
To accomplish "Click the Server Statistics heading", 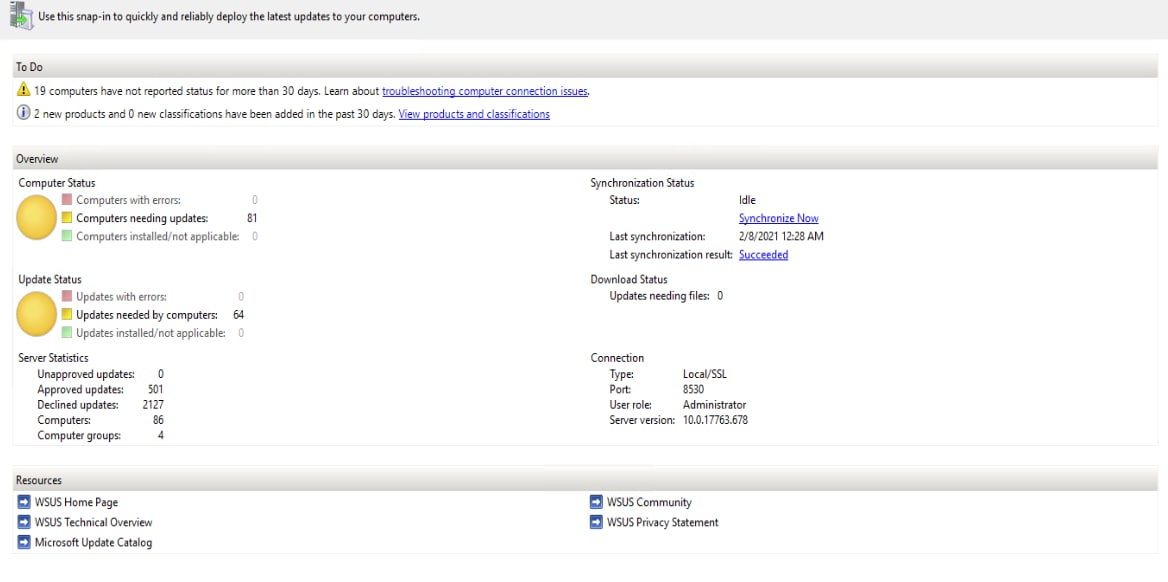I will tap(53, 358).
